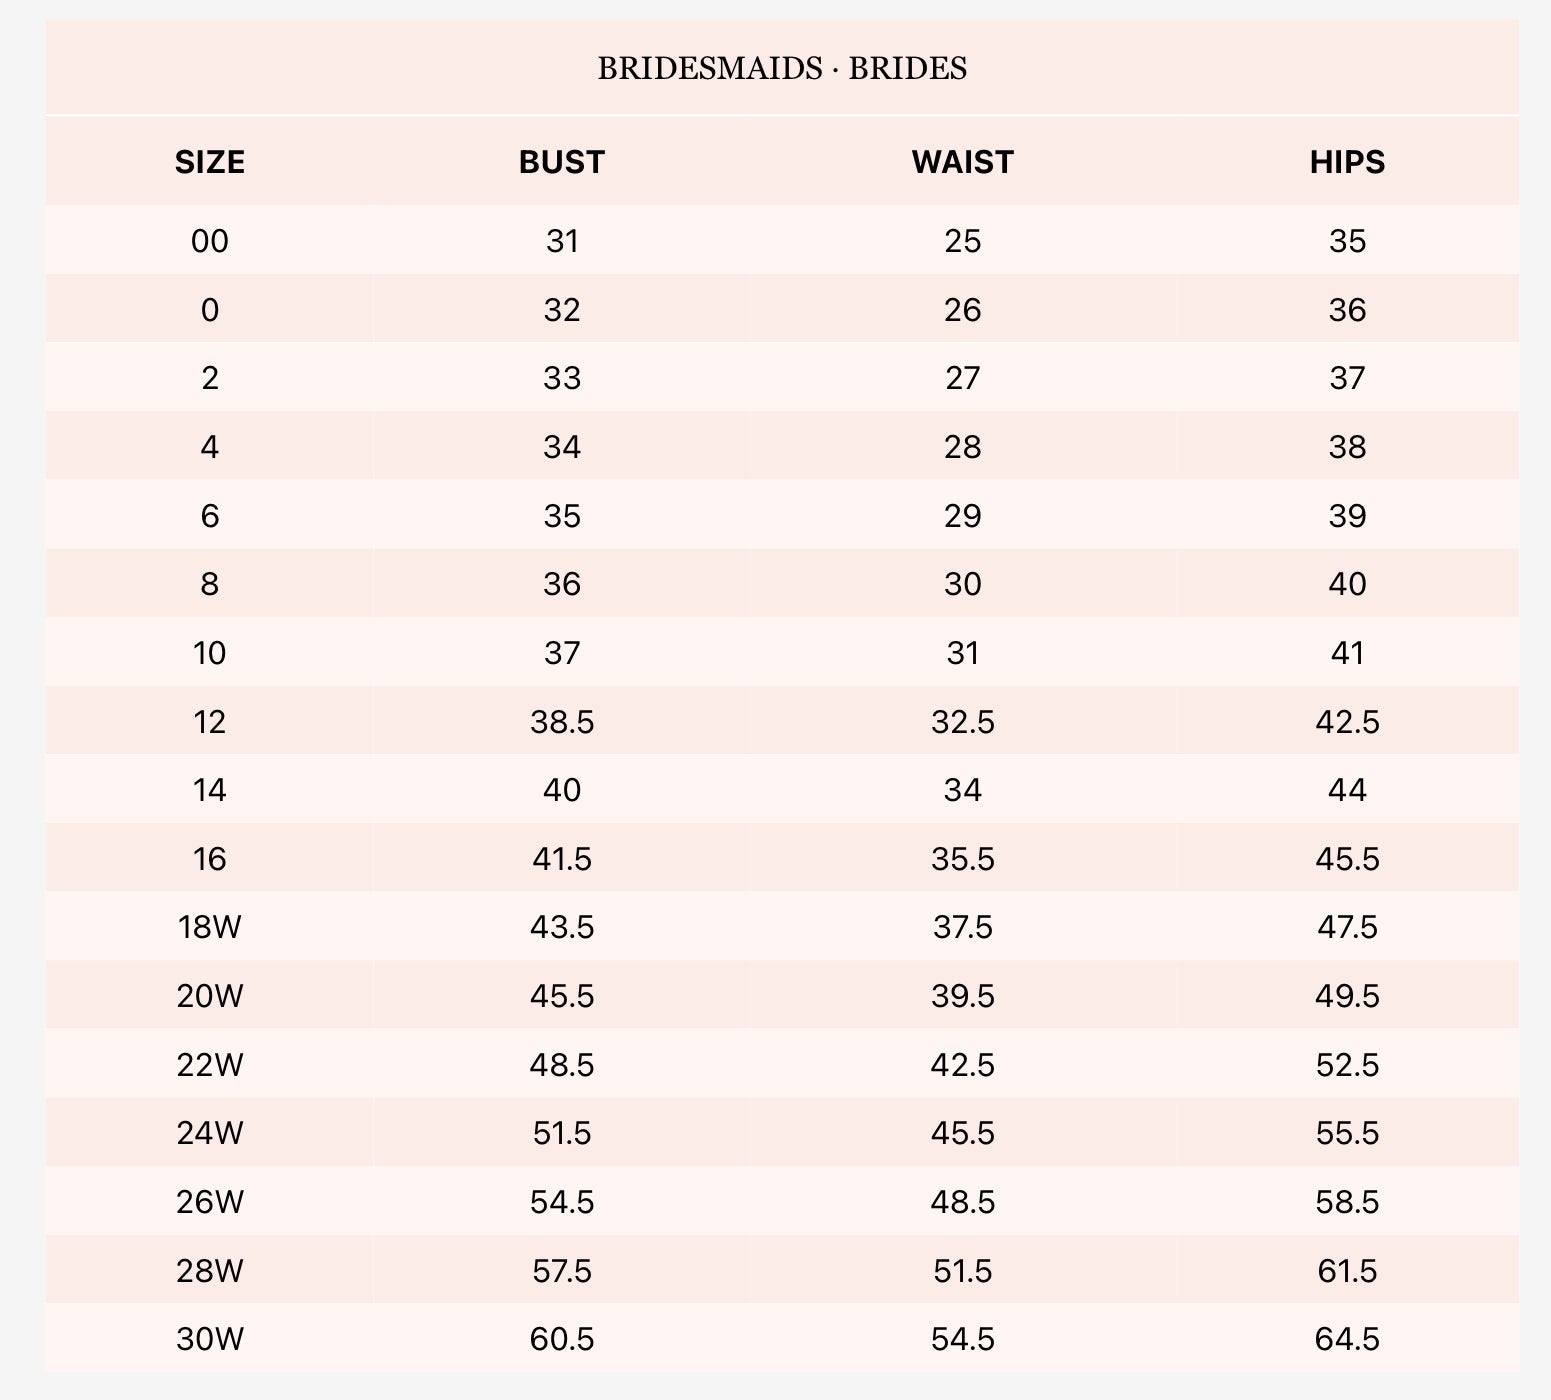The image size is (1551, 1400).
Task: Click the WAIST column header
Action: (x=962, y=162)
